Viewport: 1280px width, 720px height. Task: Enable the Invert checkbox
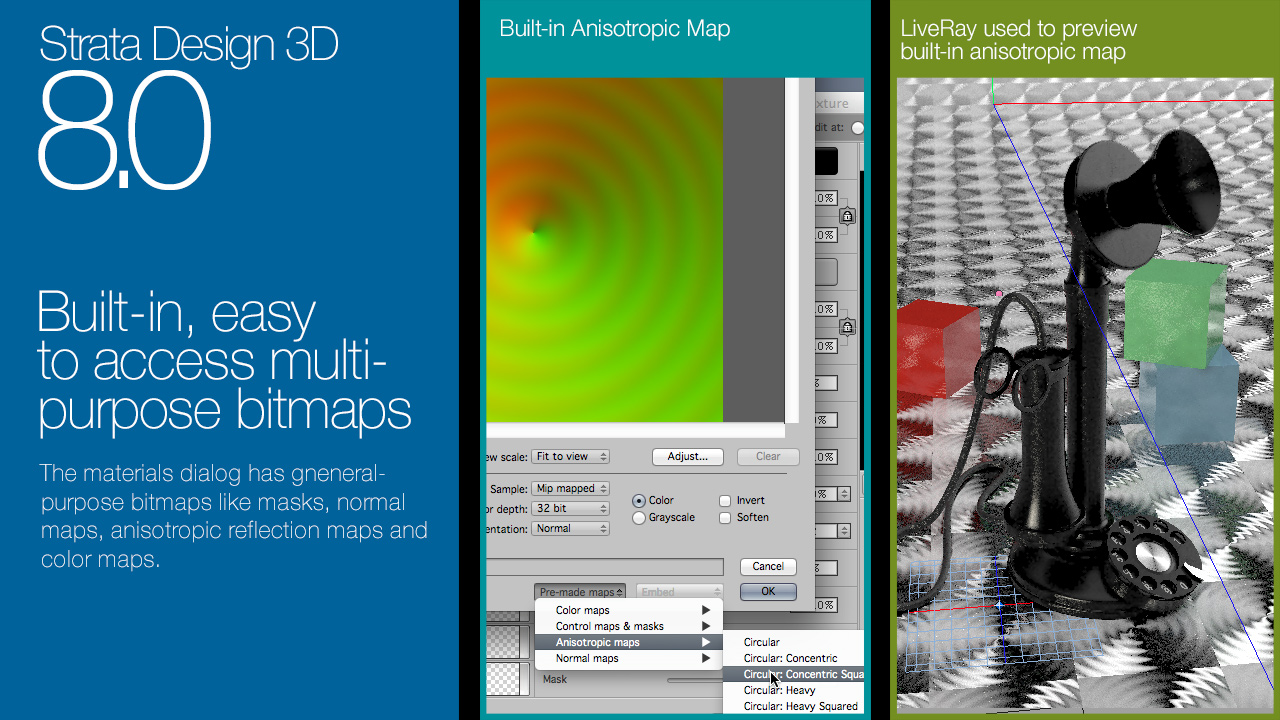tap(725, 500)
